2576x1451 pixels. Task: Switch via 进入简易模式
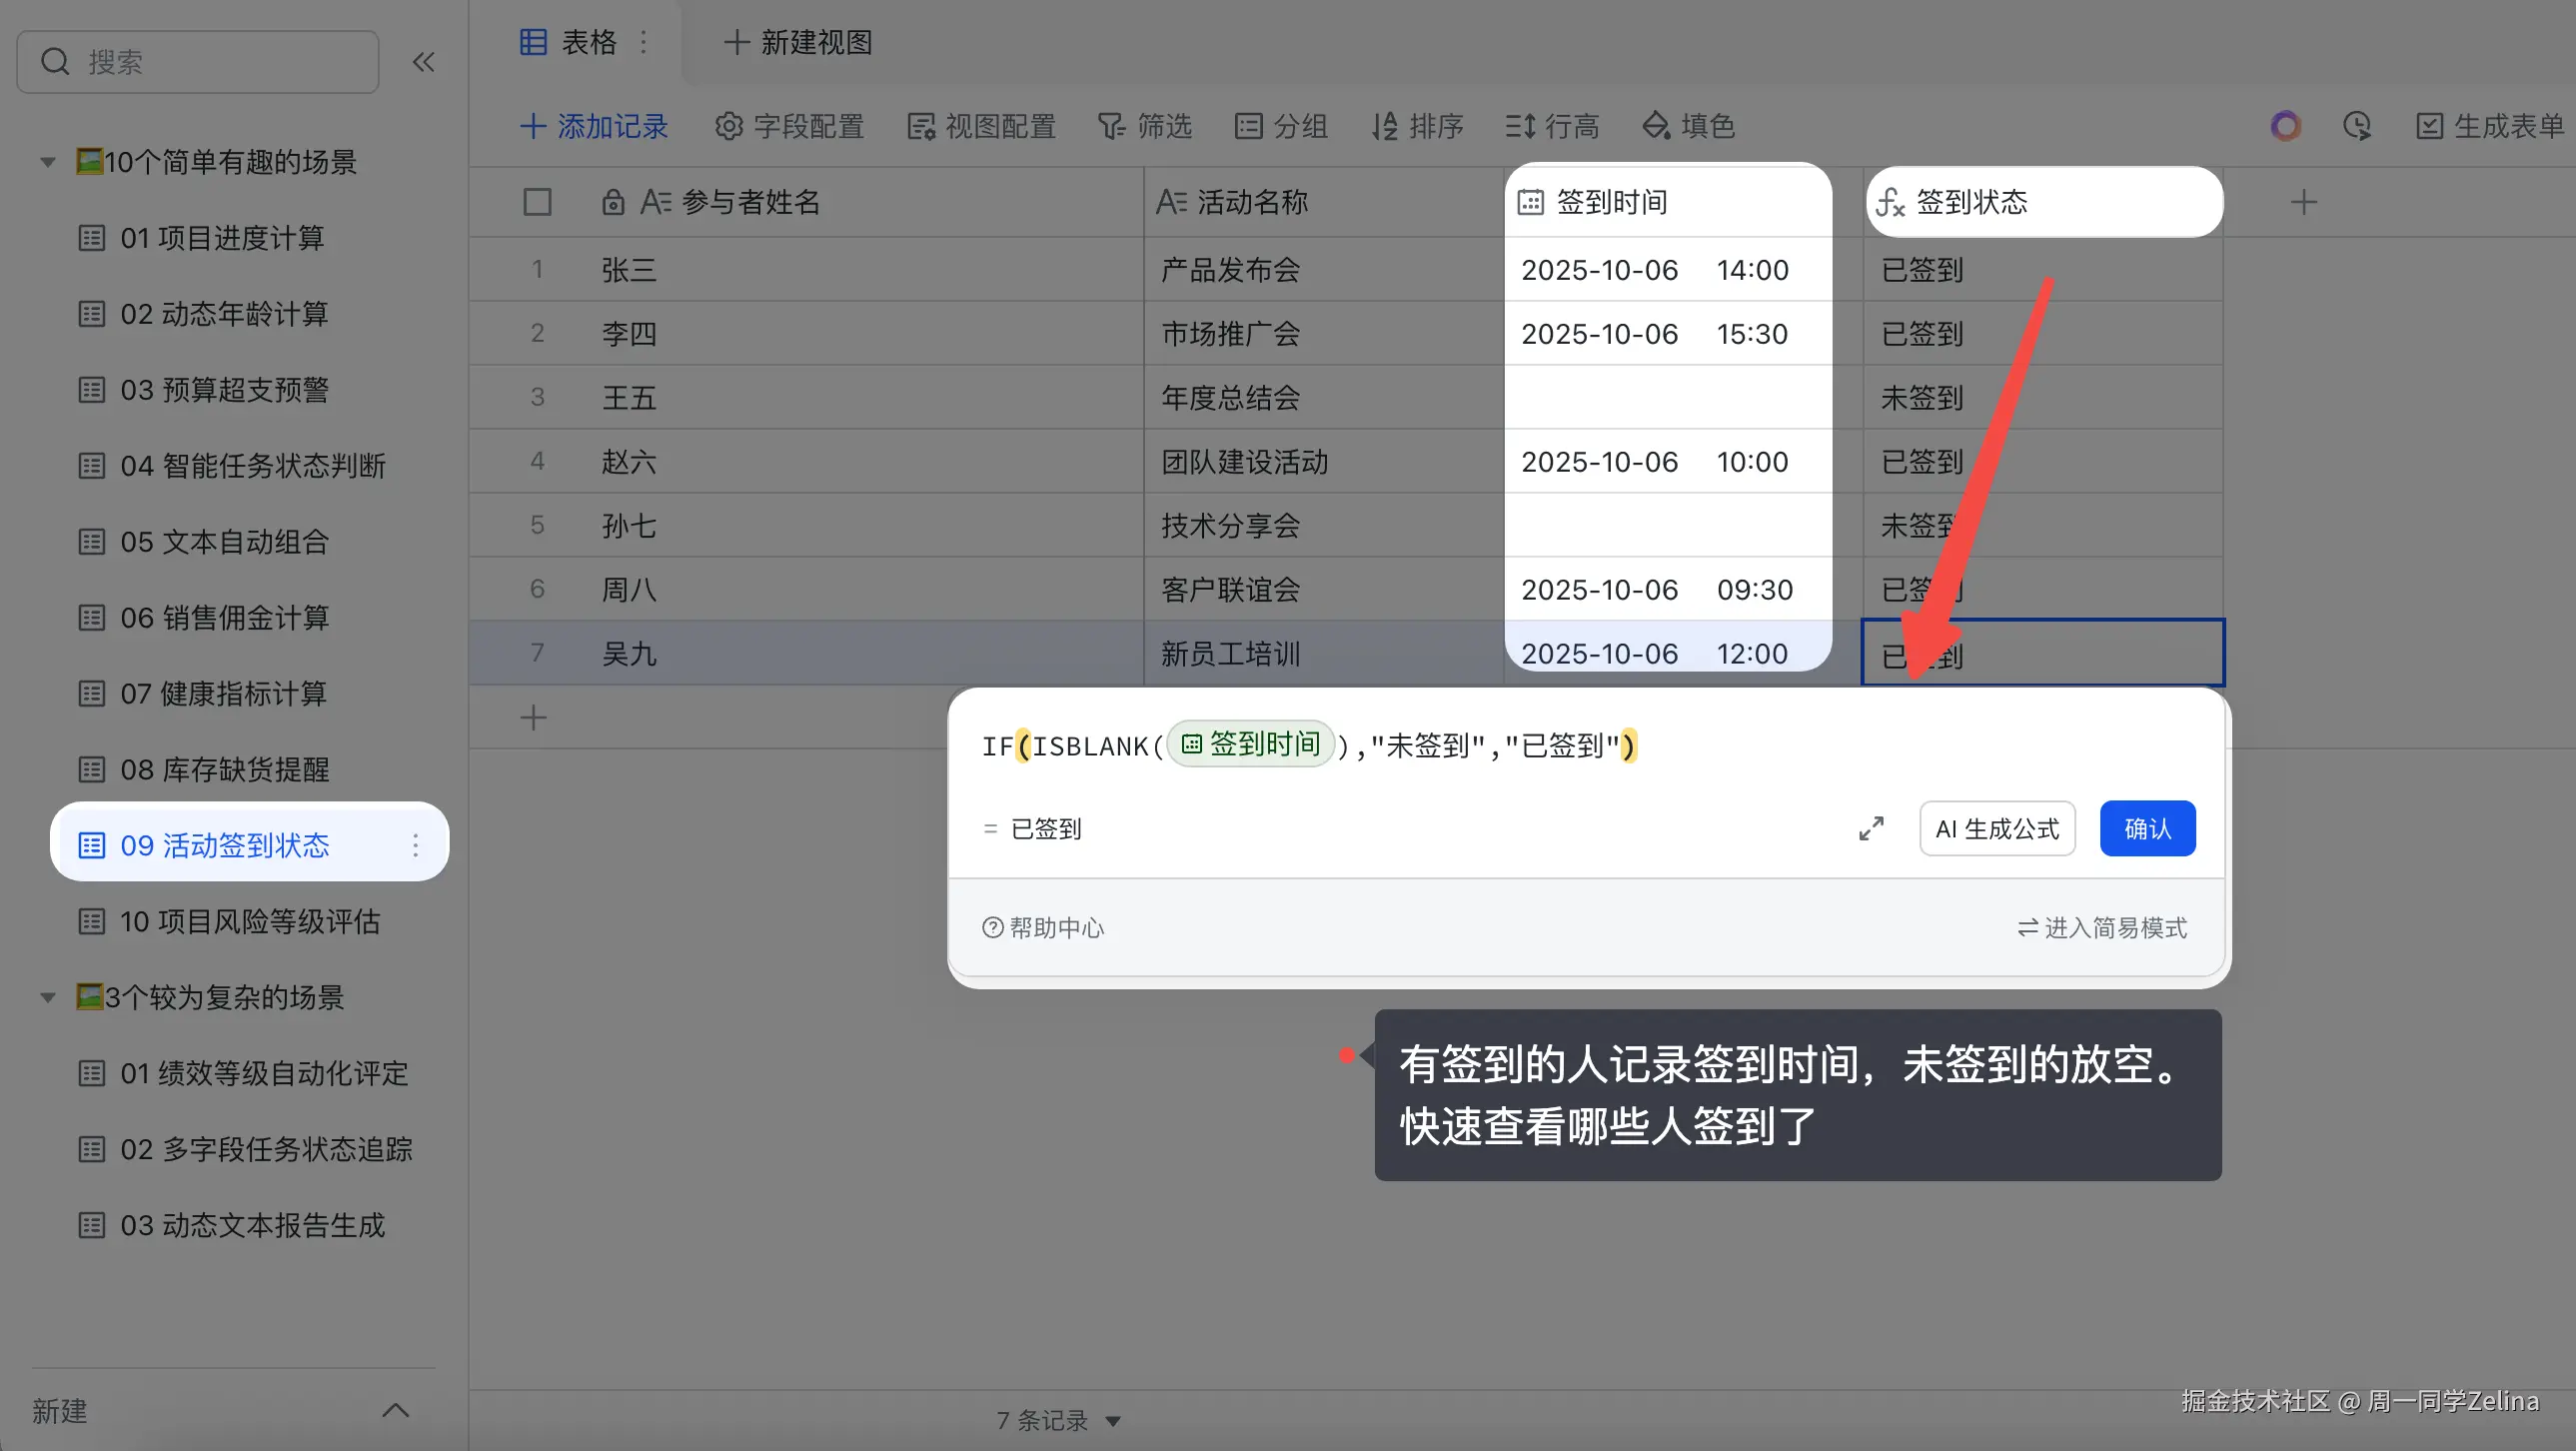(2102, 928)
